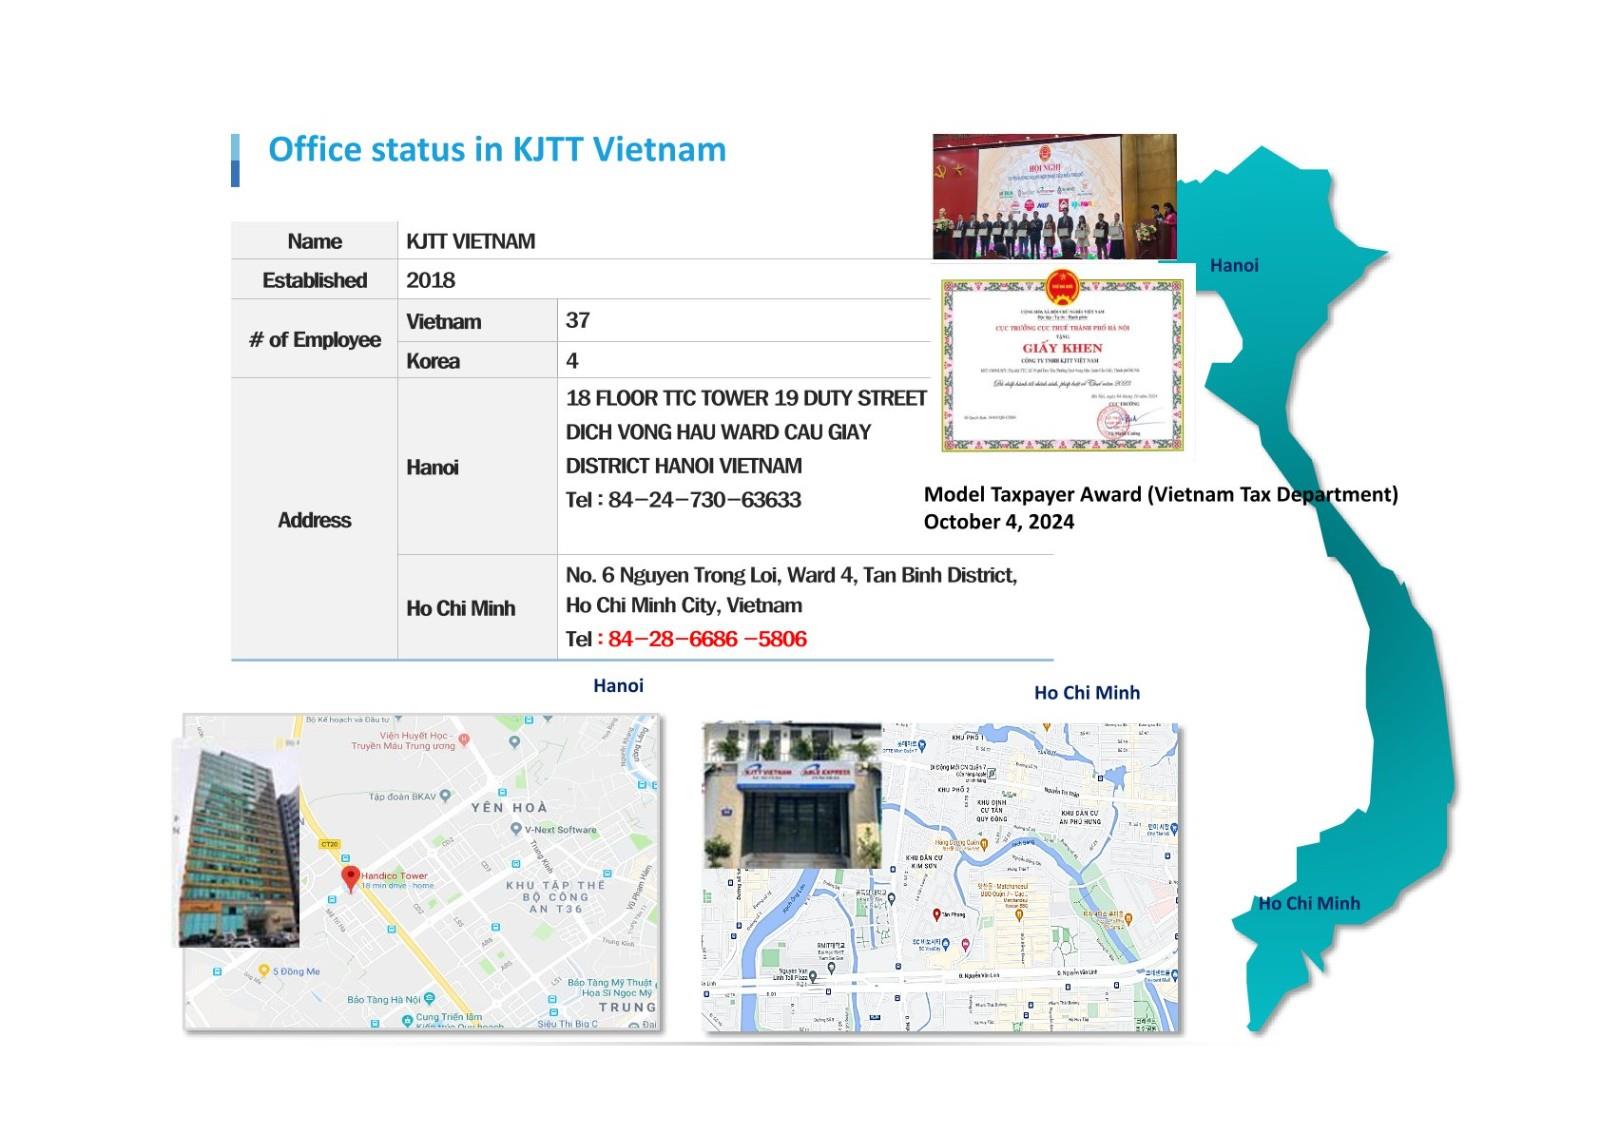1600x1131 pixels.
Task: Select 'No. 6 Nguyen Trong Loi, Ward 4' address line
Action: (791, 575)
